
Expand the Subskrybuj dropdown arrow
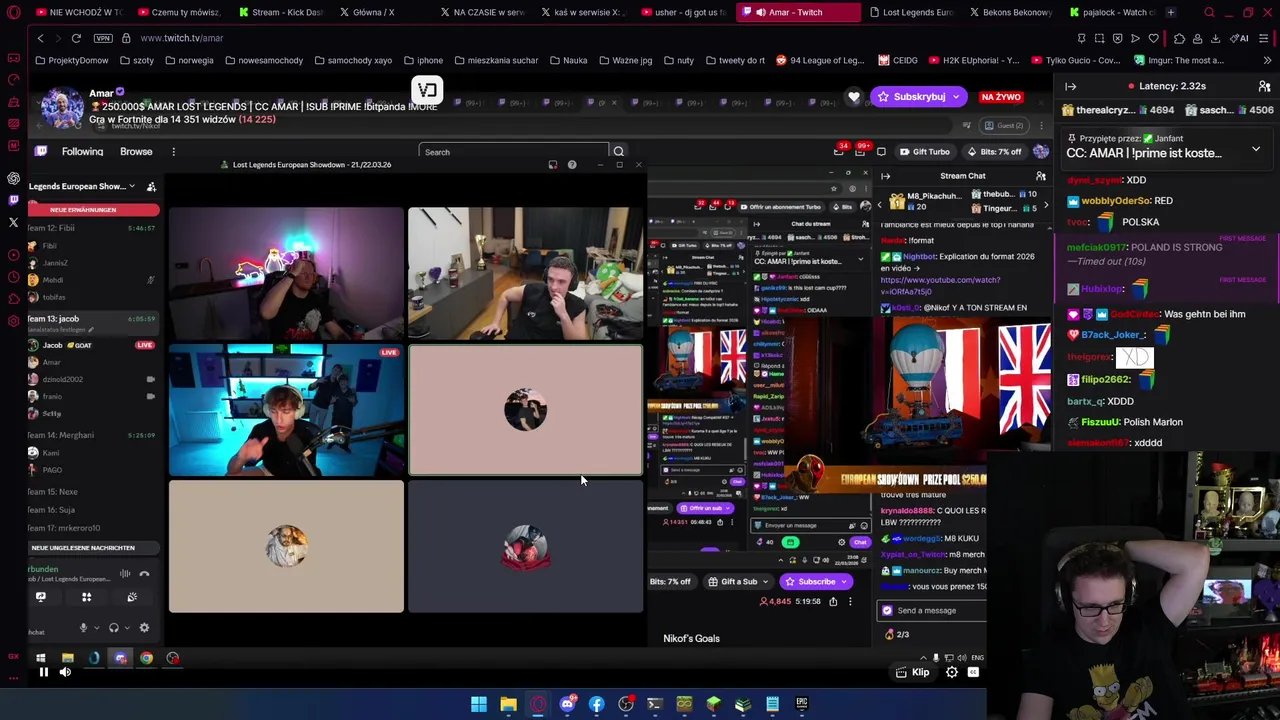click(957, 97)
